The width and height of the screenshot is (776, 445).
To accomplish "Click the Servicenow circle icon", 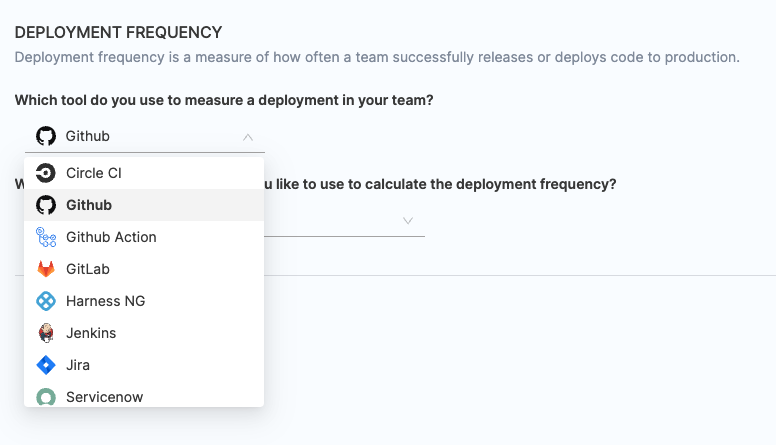I will [x=45, y=397].
